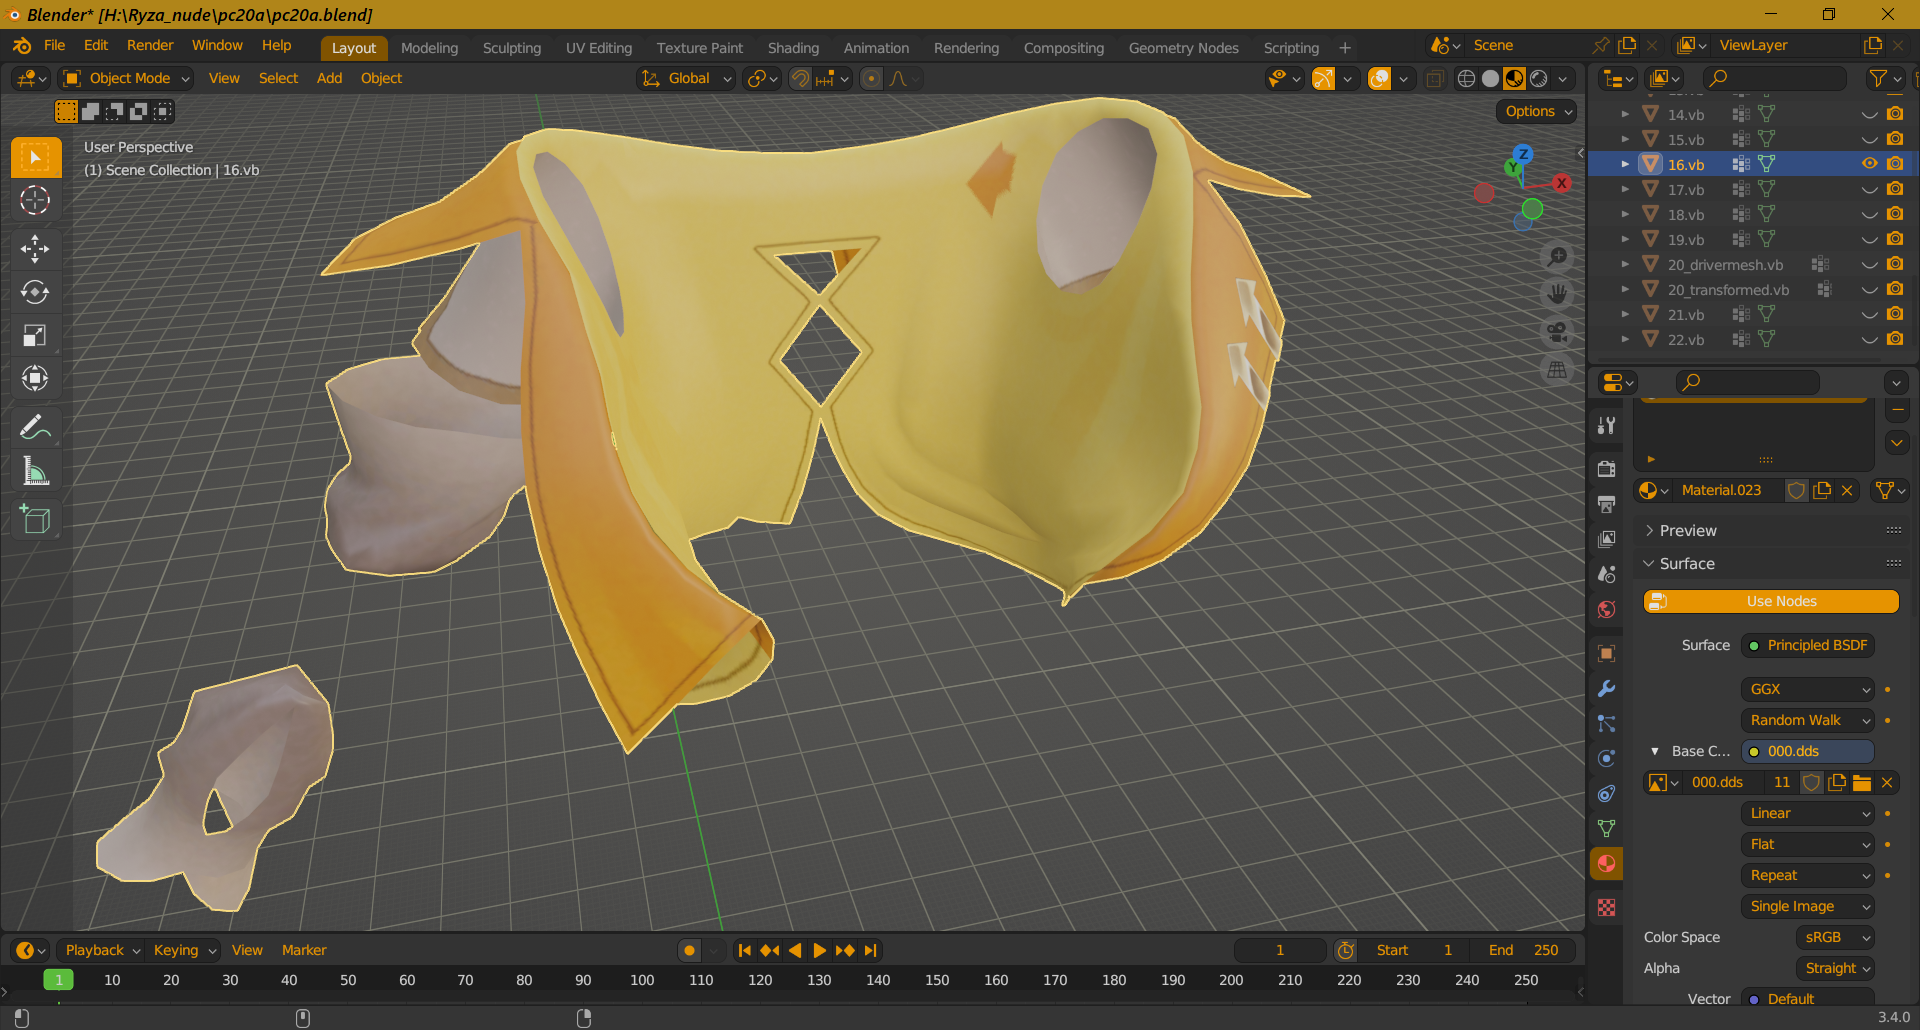Open the Add menu in viewport
Viewport: 1920px width, 1030px height.
coord(329,79)
